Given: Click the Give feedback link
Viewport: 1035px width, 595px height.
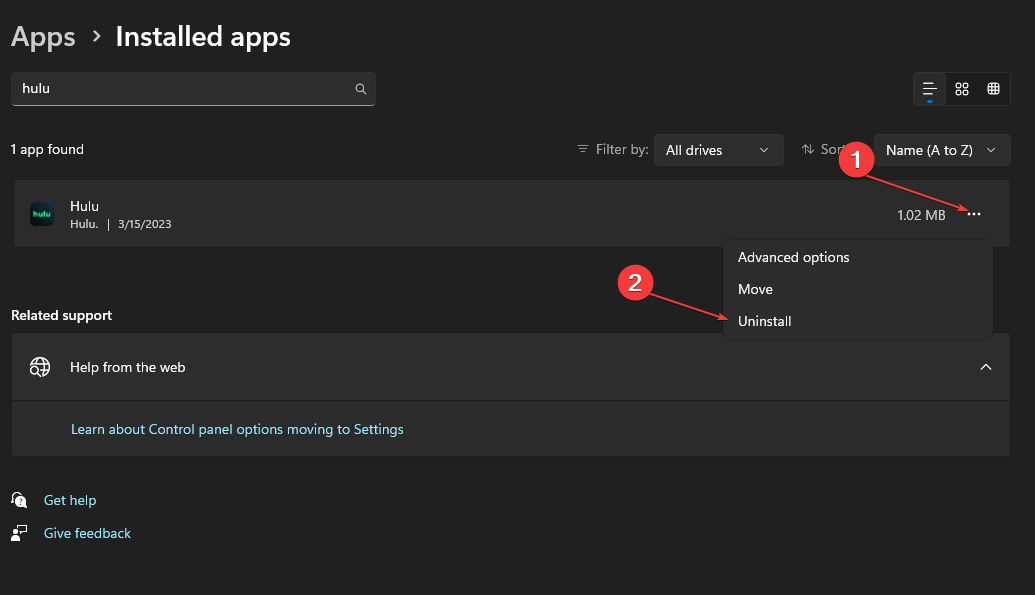Looking at the screenshot, I should 87,533.
